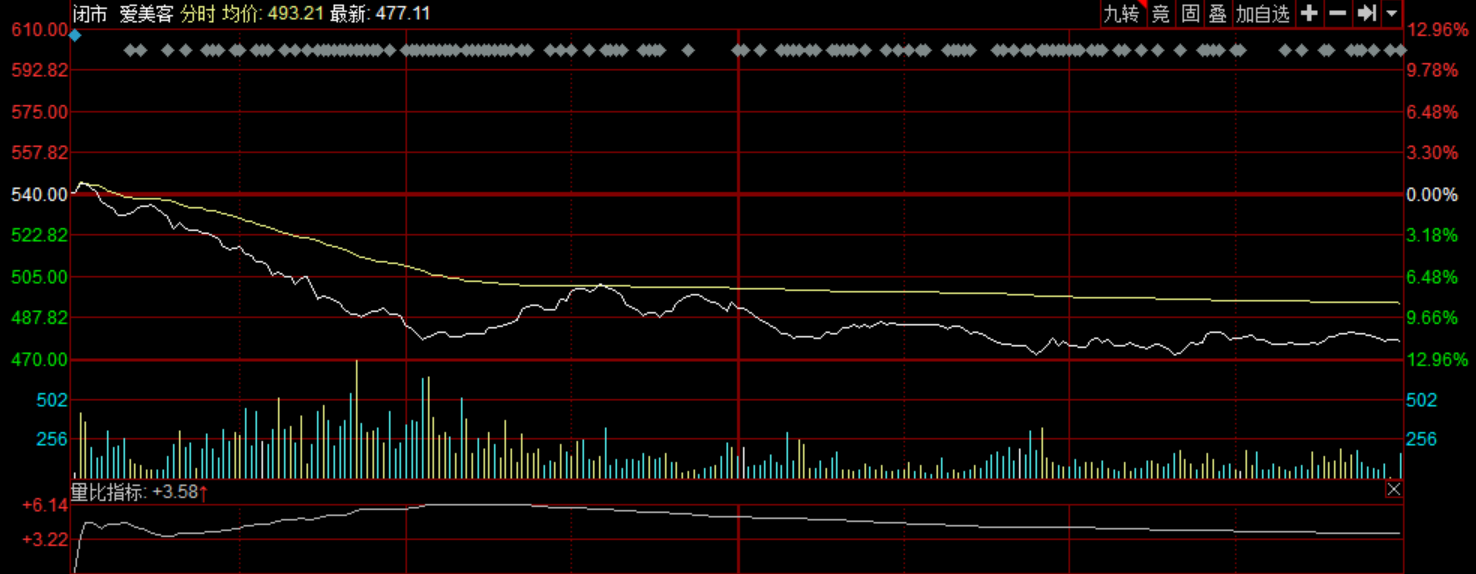Screen dimensions: 1476x574
Task: Click the 470.00 bottom price label
Action: 39,359
